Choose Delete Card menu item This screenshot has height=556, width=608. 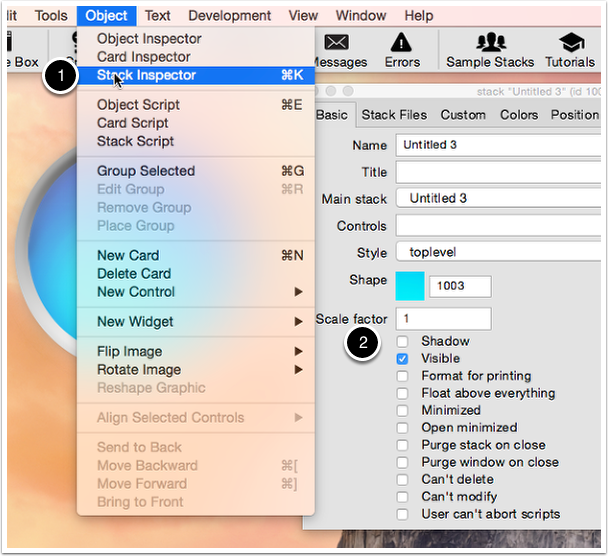point(196,274)
